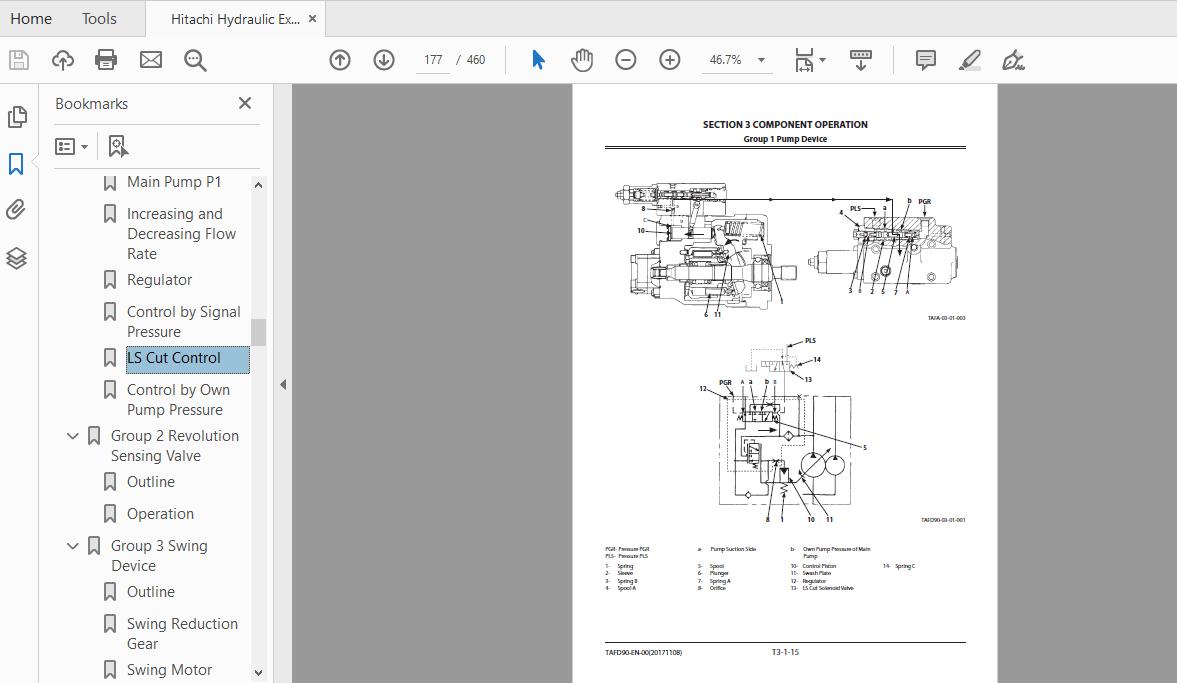
Task: Click the bookmarks scrollbar thumb
Action: (x=258, y=332)
